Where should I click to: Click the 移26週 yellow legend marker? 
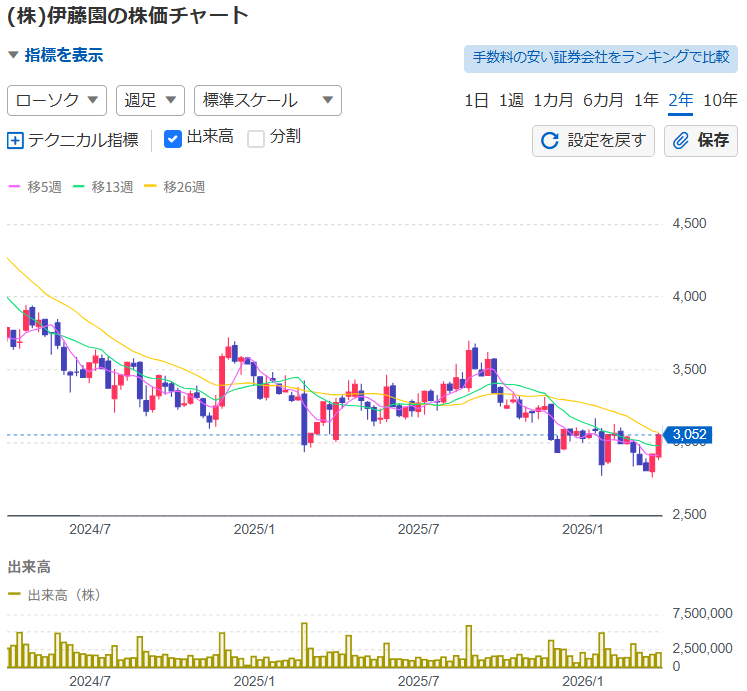(x=151, y=186)
